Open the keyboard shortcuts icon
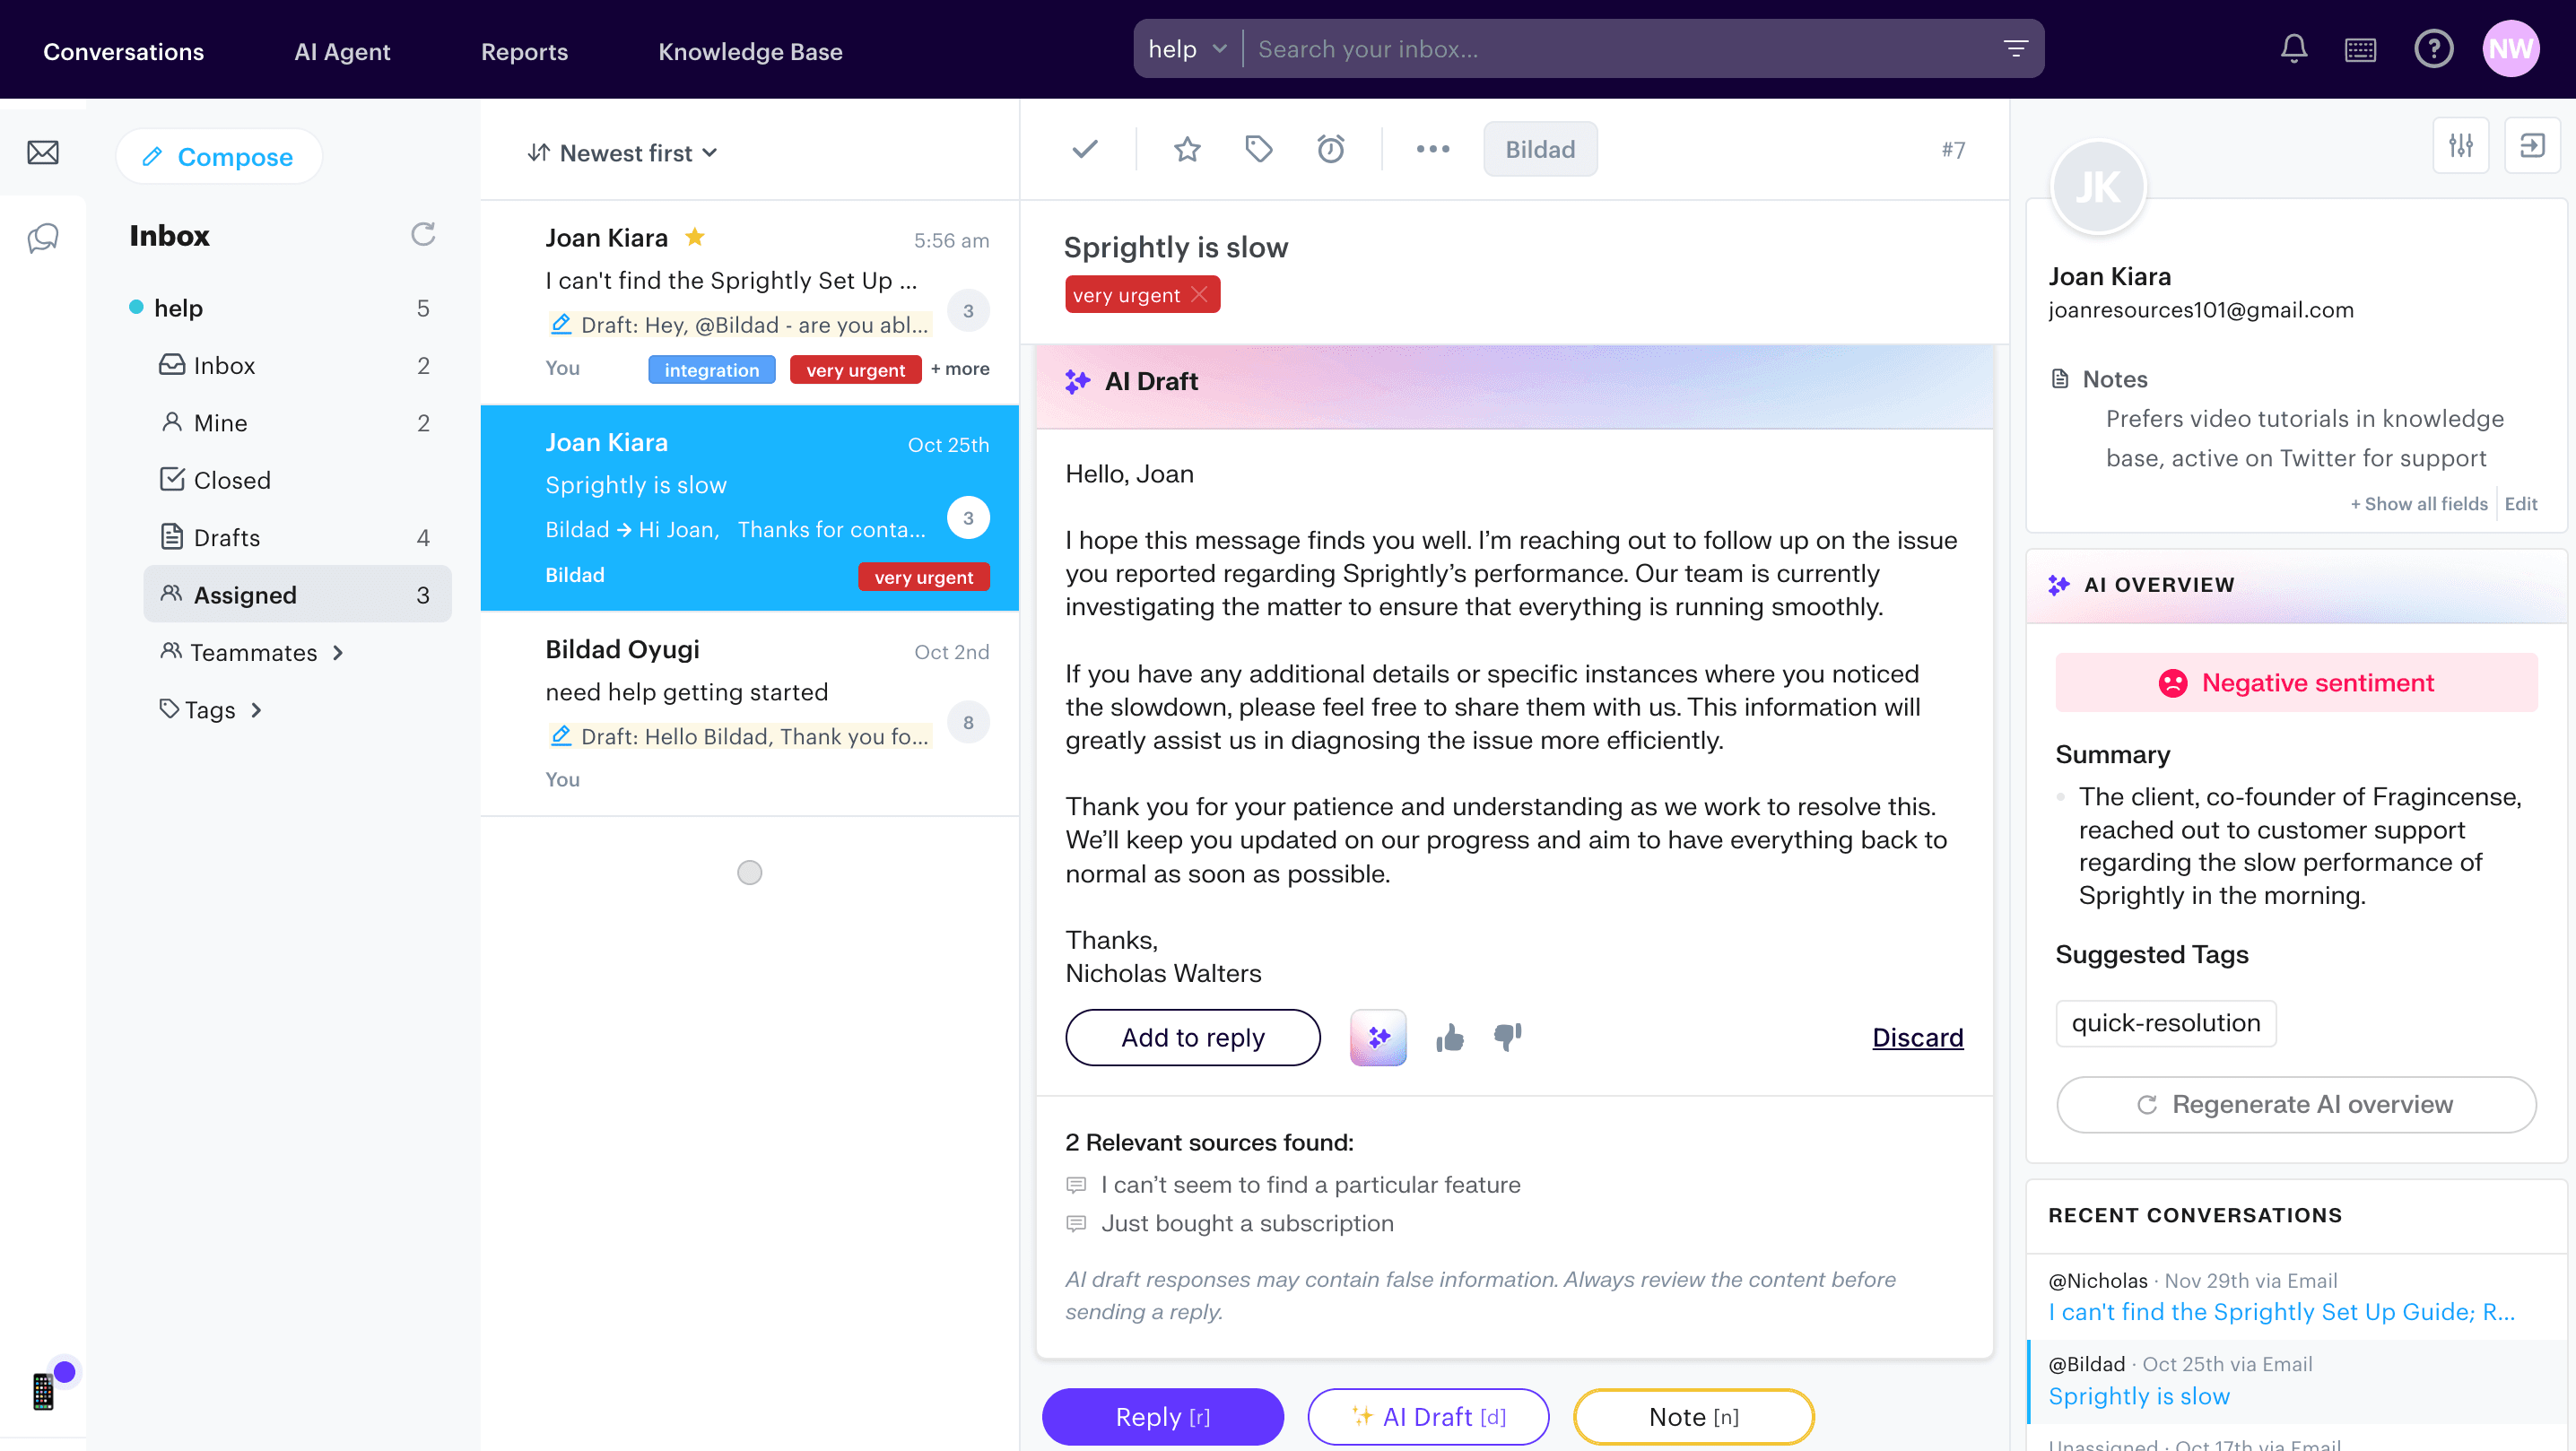 point(2360,49)
